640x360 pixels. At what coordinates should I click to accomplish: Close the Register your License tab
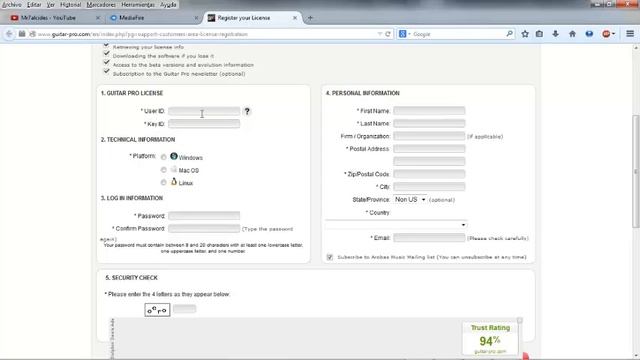click(295, 18)
